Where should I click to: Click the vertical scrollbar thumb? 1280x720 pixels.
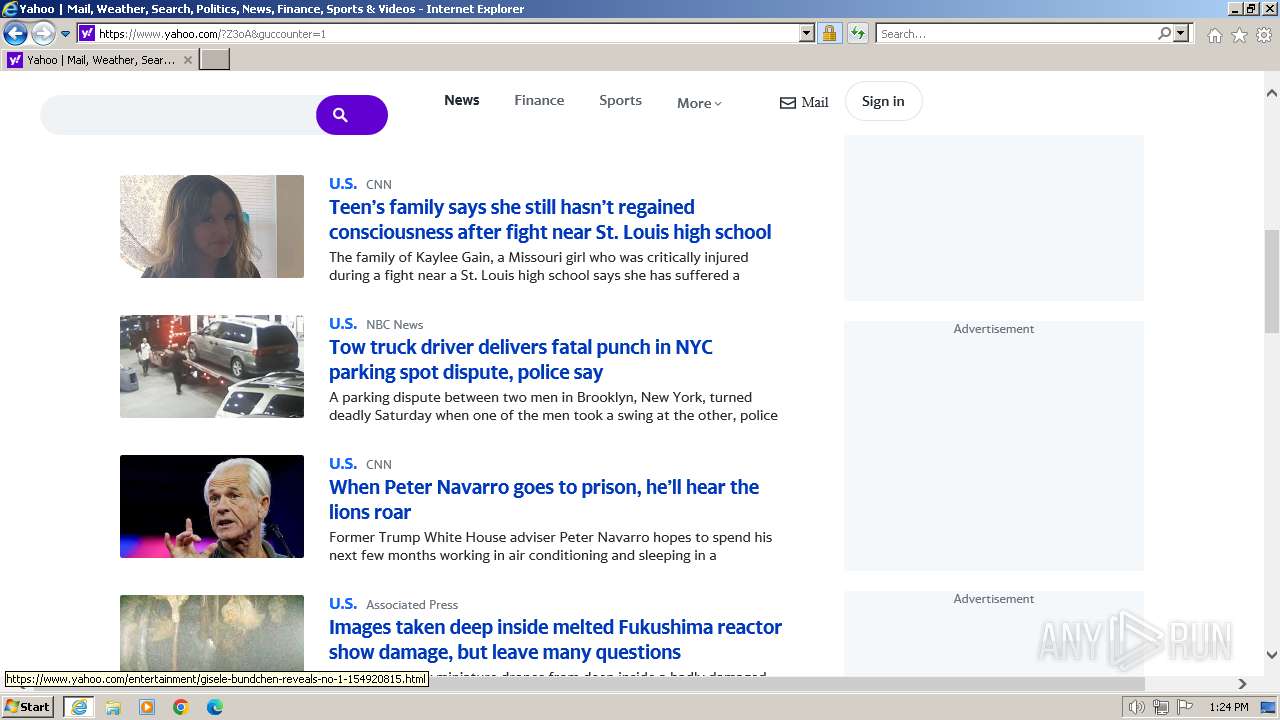point(1271,282)
